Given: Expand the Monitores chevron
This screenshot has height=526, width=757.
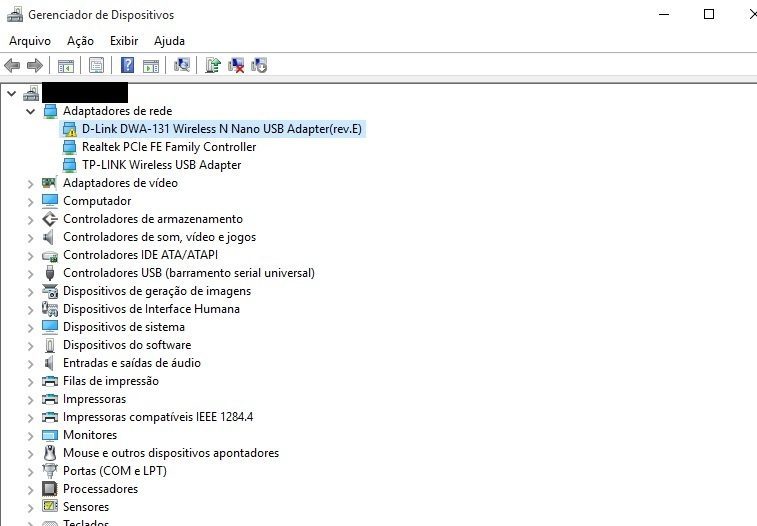Looking at the screenshot, I should tap(30, 436).
